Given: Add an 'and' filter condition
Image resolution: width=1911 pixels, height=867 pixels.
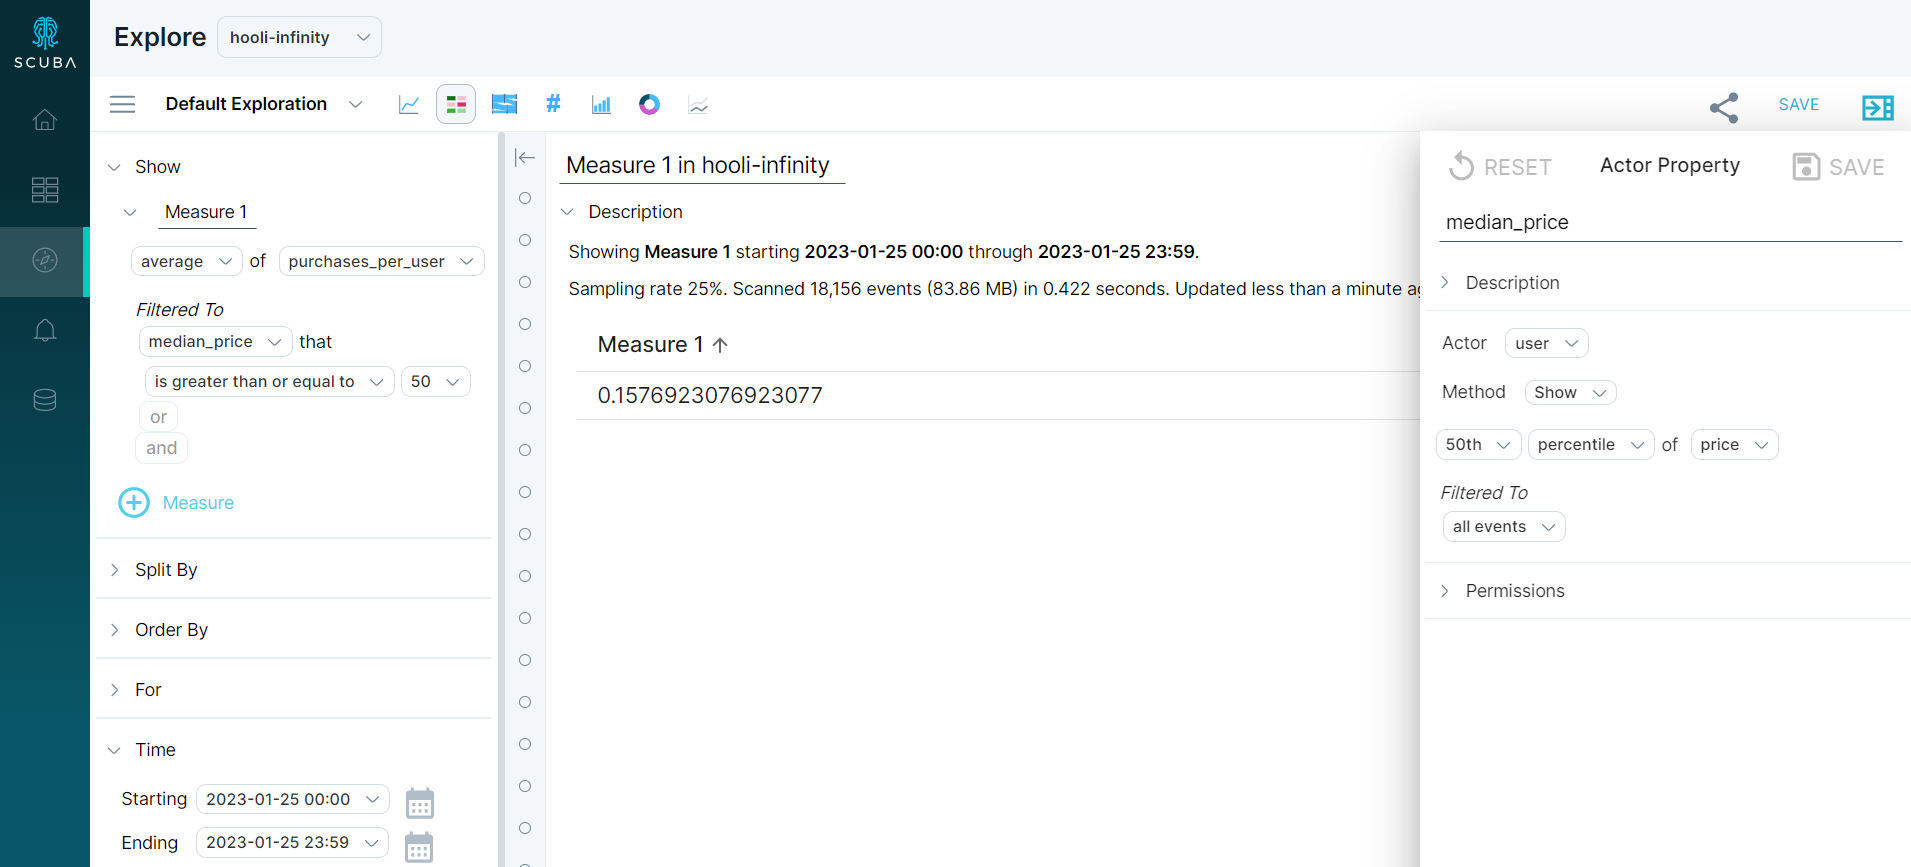Looking at the screenshot, I should coord(161,448).
